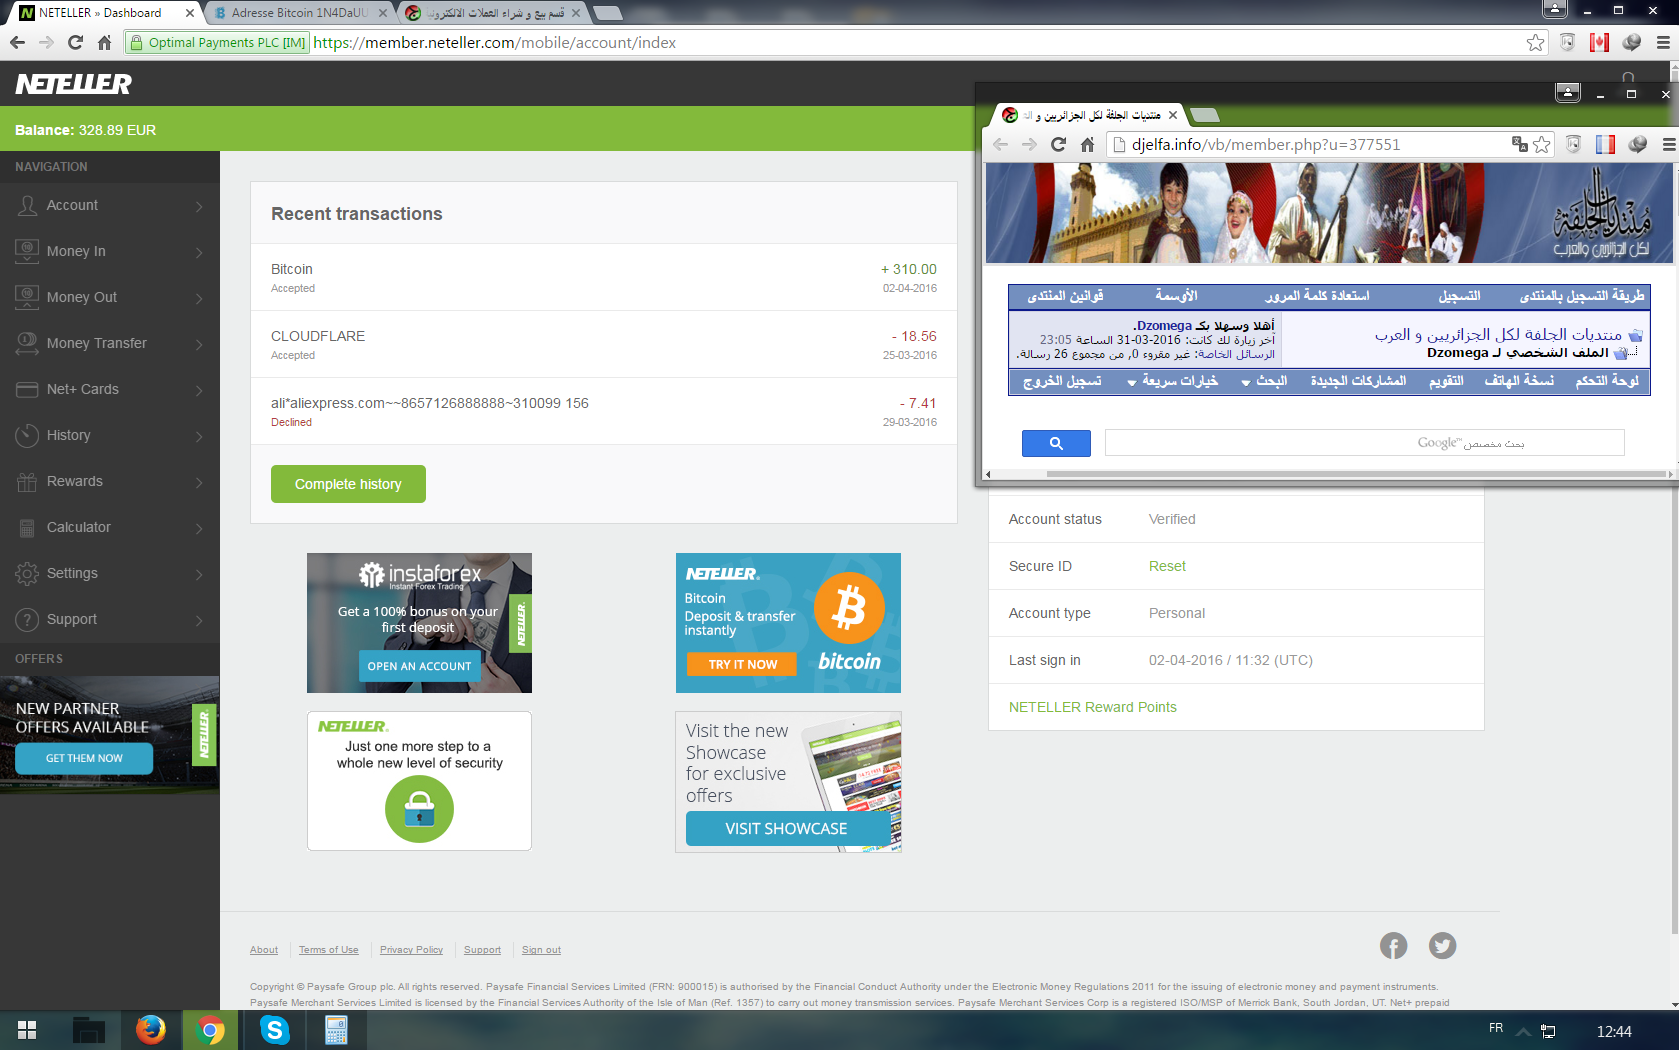Click the NETELLER logo in the header

pos(73,84)
